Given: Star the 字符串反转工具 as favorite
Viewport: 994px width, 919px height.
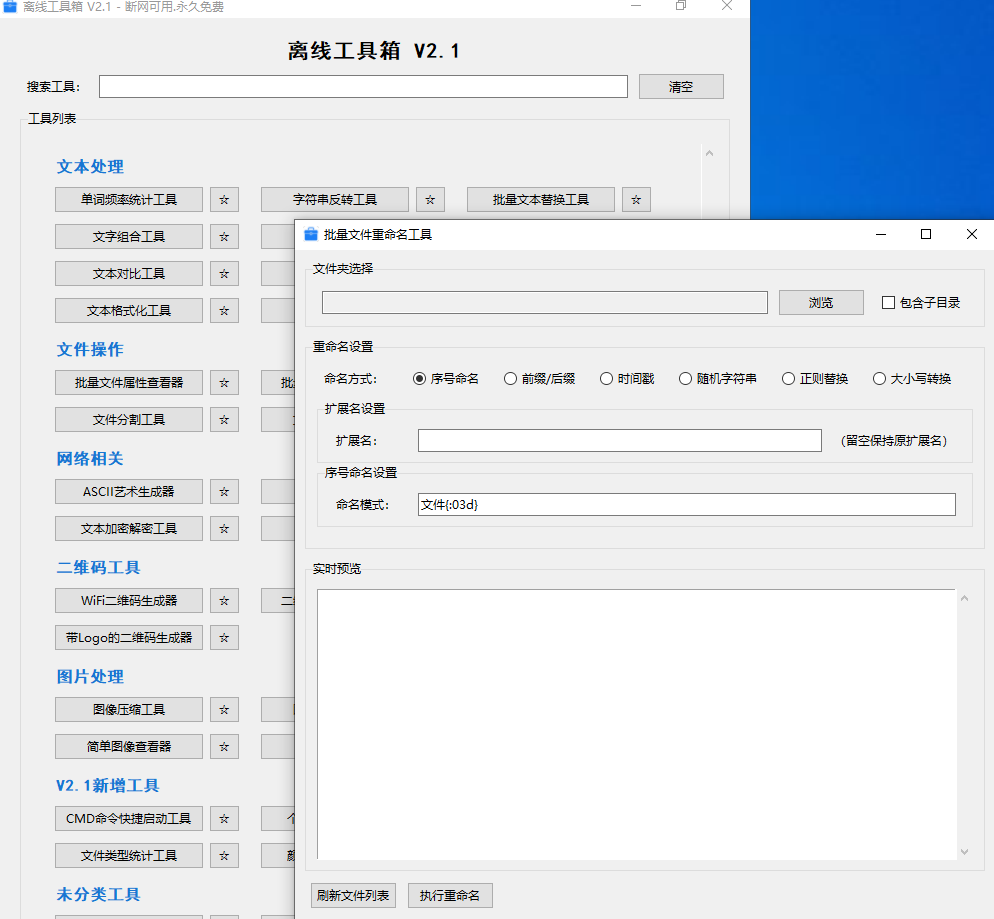Looking at the screenshot, I should (x=430, y=199).
